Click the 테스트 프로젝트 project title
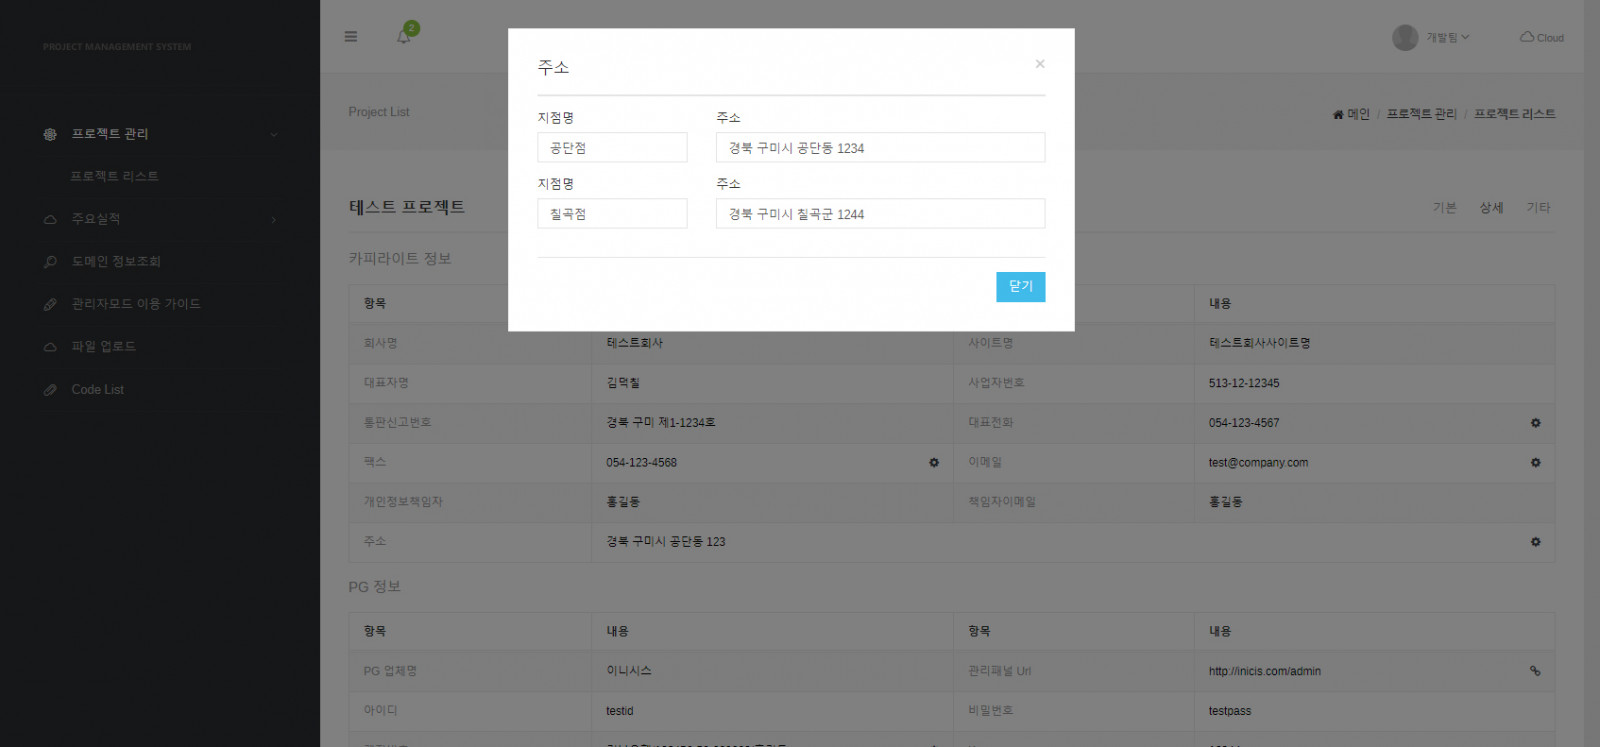 pos(407,207)
